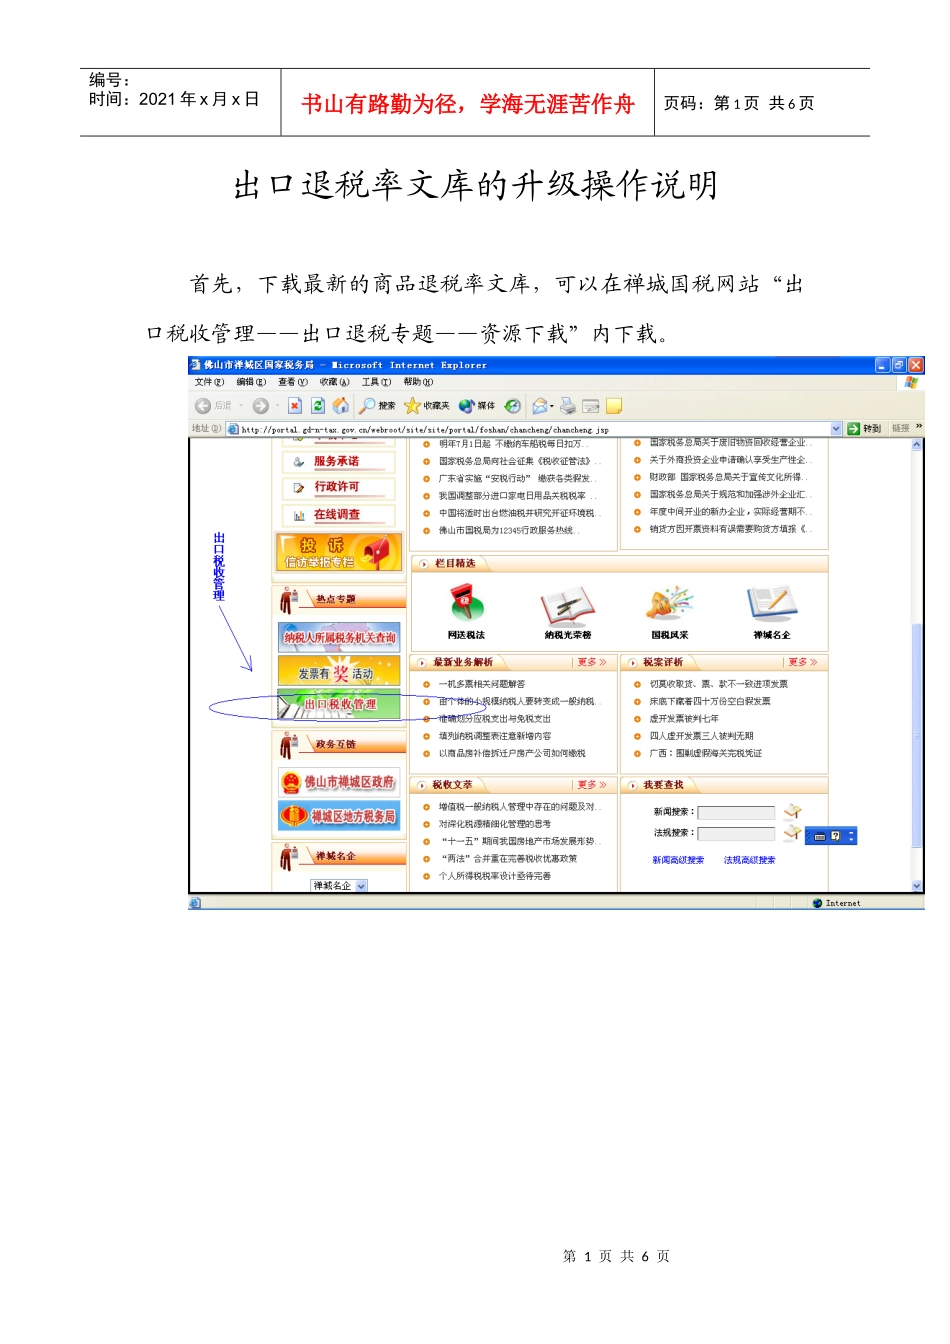Open 佛山市国税局为12345行政服务热线 news item
This screenshot has width=950, height=1344.
click(508, 531)
